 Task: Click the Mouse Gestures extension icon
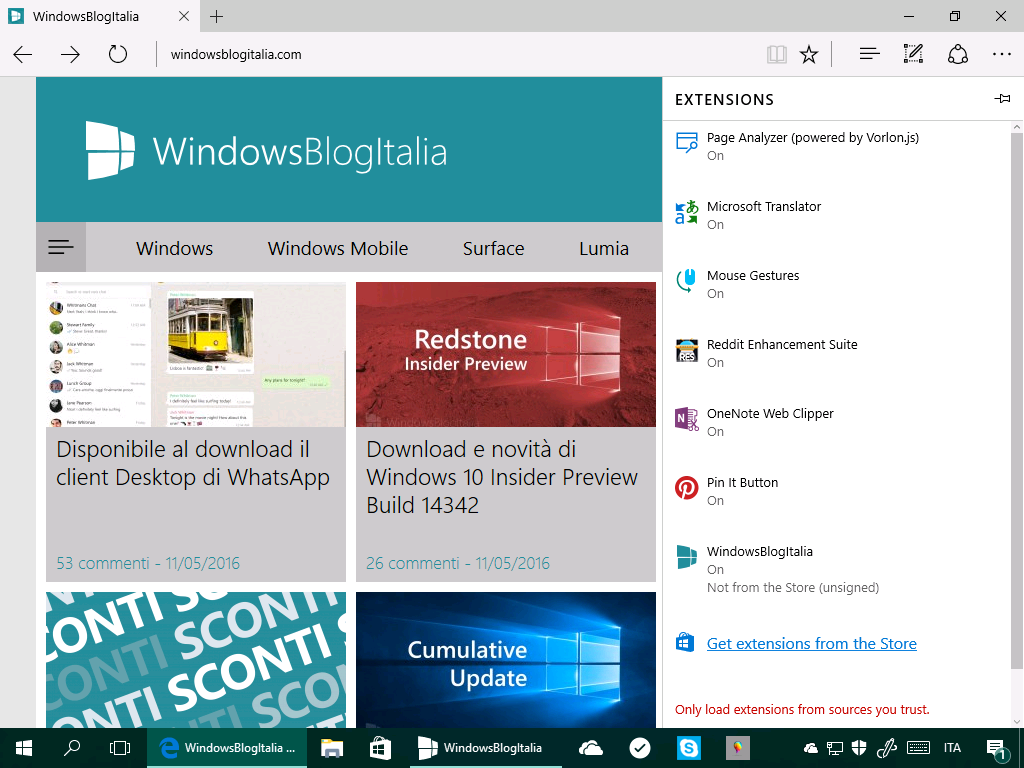686,281
